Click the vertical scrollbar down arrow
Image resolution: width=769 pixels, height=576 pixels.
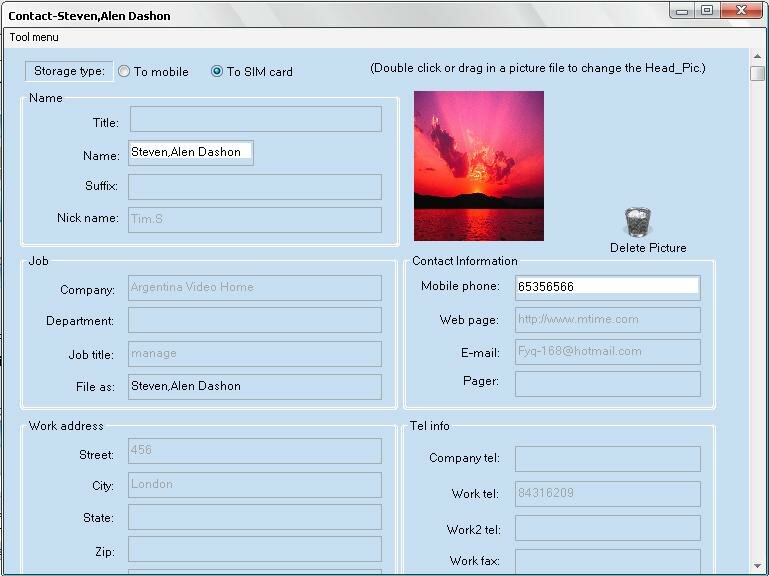click(758, 566)
